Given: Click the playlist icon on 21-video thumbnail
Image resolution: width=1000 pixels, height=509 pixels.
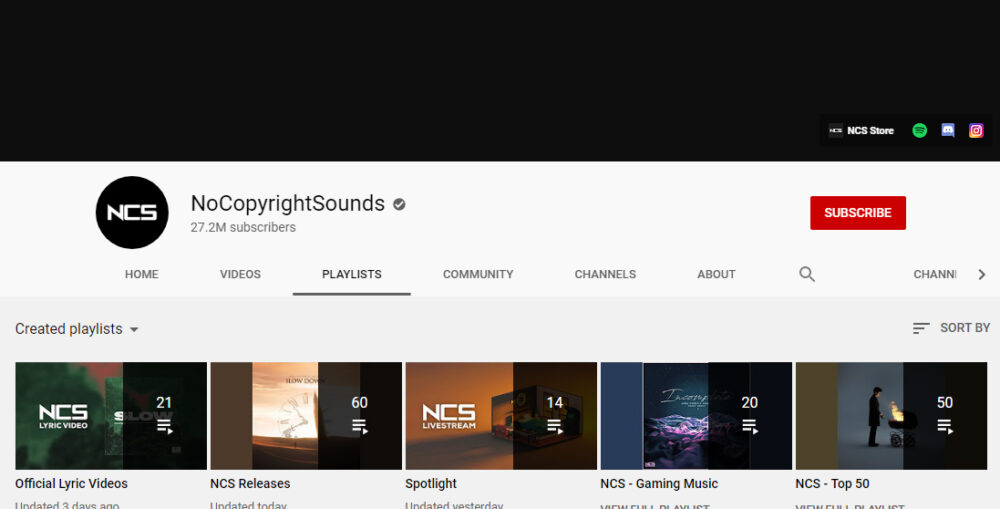Looking at the screenshot, I should [165, 426].
